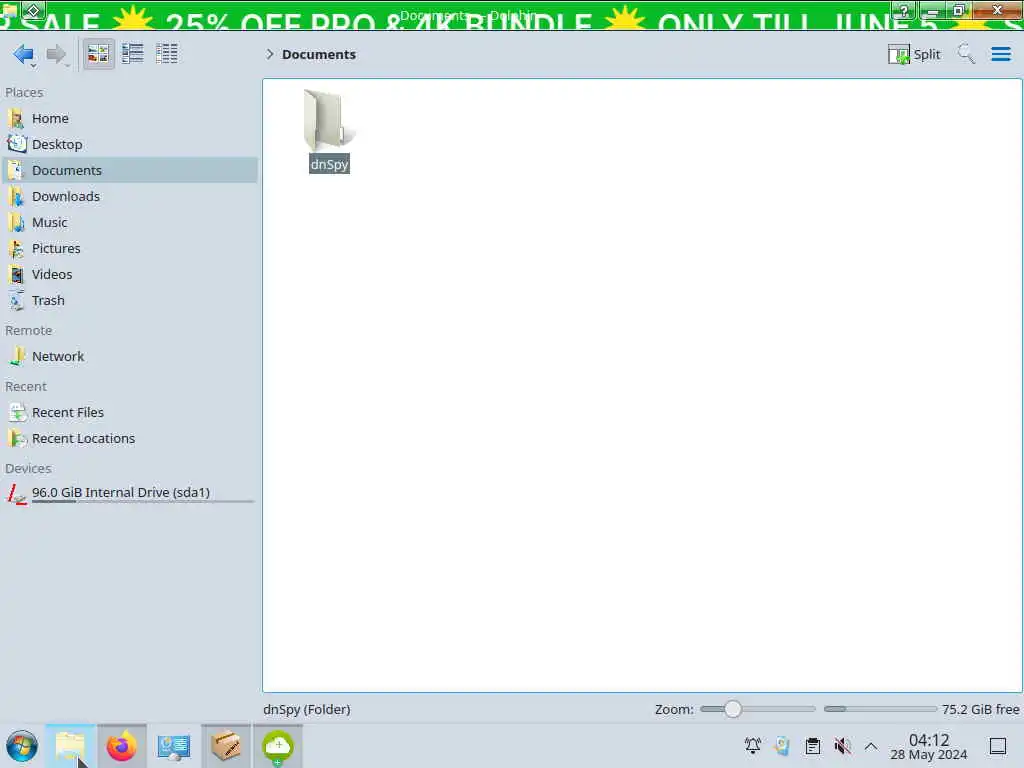Click the Documents breadcrumb label

[319, 54]
